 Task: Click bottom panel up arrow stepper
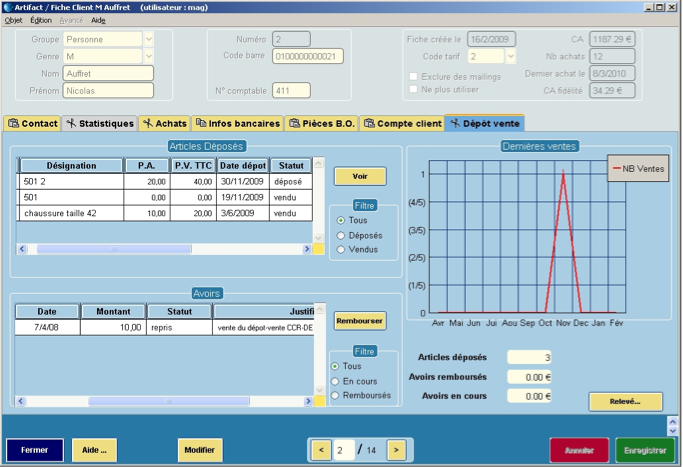point(672,422)
